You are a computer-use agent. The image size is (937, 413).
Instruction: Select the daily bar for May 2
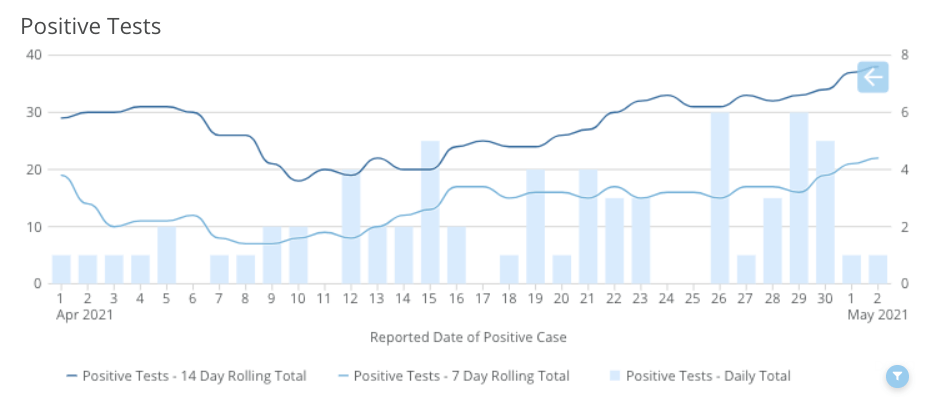point(877,269)
